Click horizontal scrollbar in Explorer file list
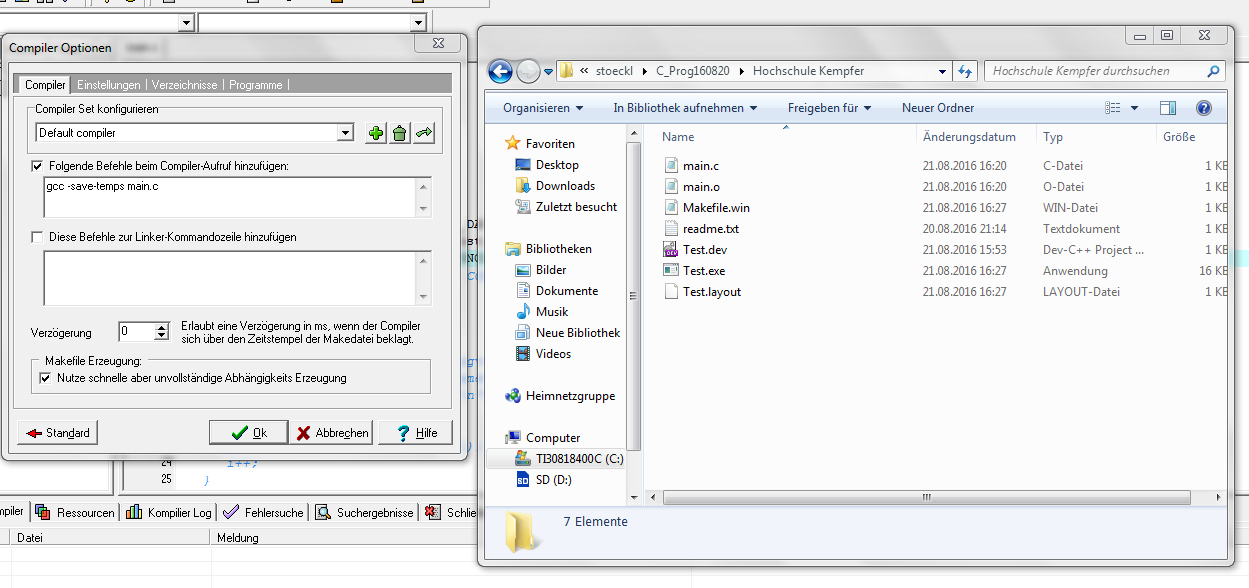 point(926,497)
